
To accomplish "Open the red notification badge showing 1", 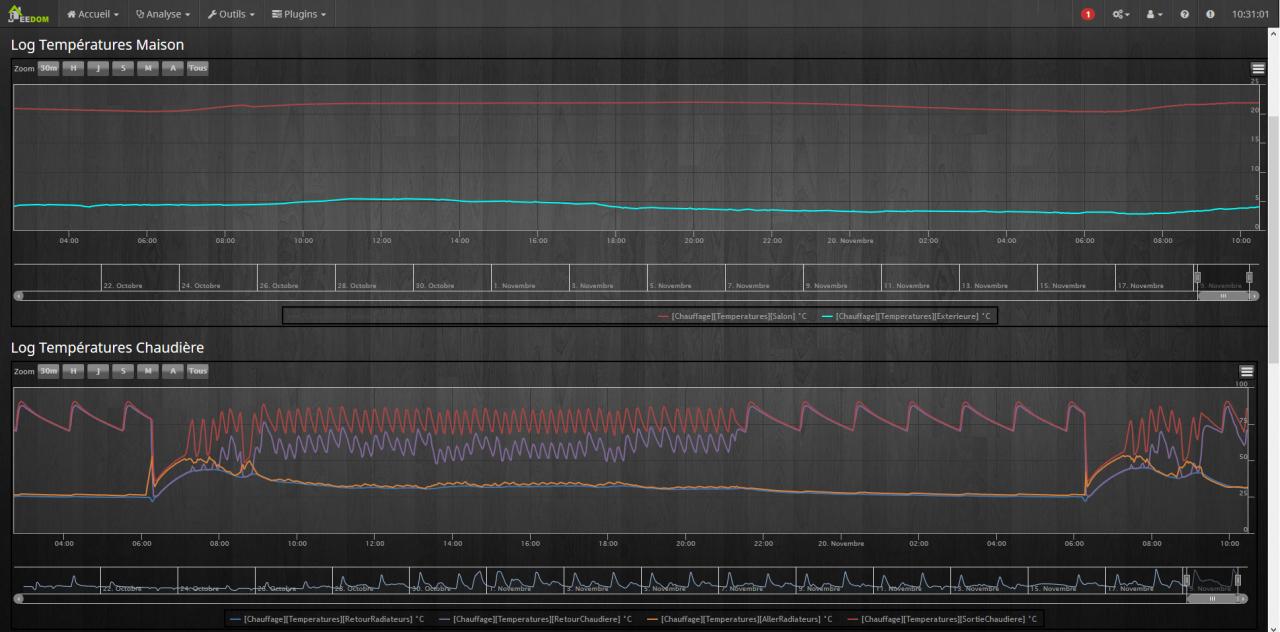I will click(1088, 14).
